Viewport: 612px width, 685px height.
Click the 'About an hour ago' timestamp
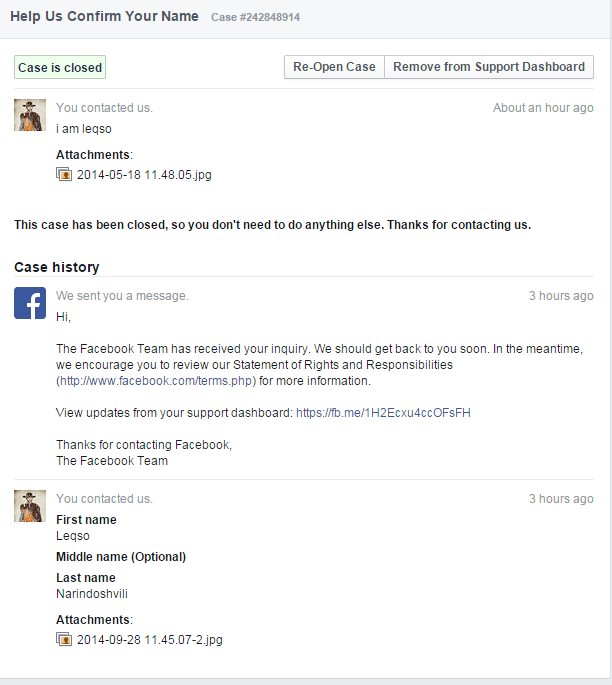(543, 108)
